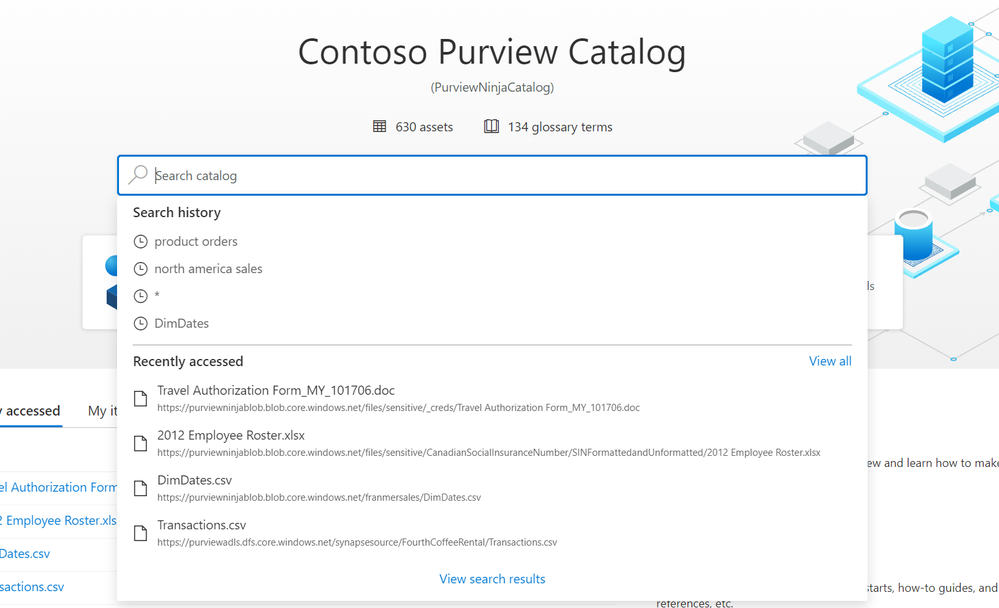
Task: Open DimDates.csv from recently accessed dropdown
Action: tap(194, 480)
